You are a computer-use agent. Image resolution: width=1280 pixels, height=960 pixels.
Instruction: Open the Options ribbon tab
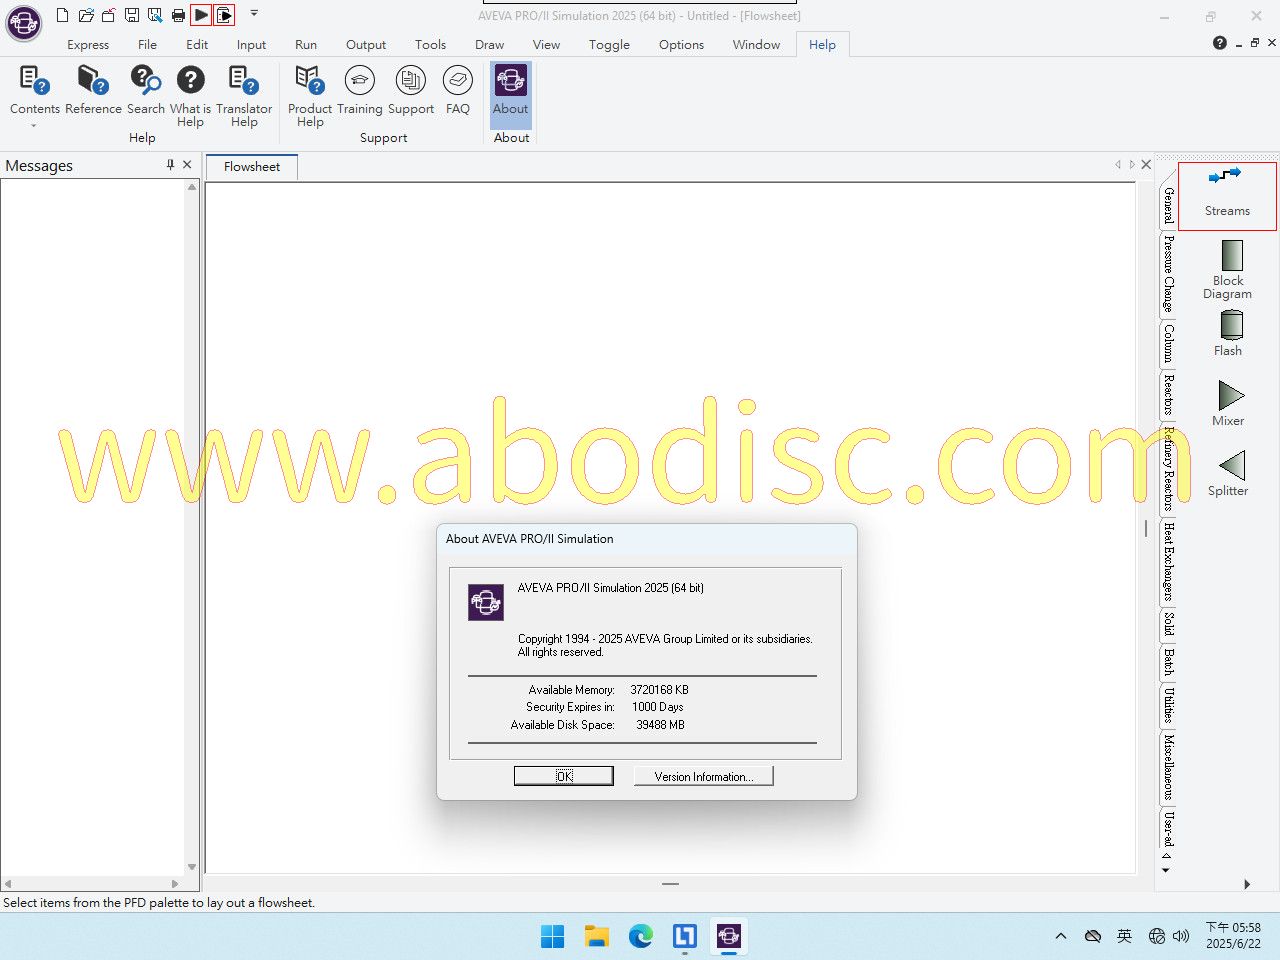pos(681,44)
